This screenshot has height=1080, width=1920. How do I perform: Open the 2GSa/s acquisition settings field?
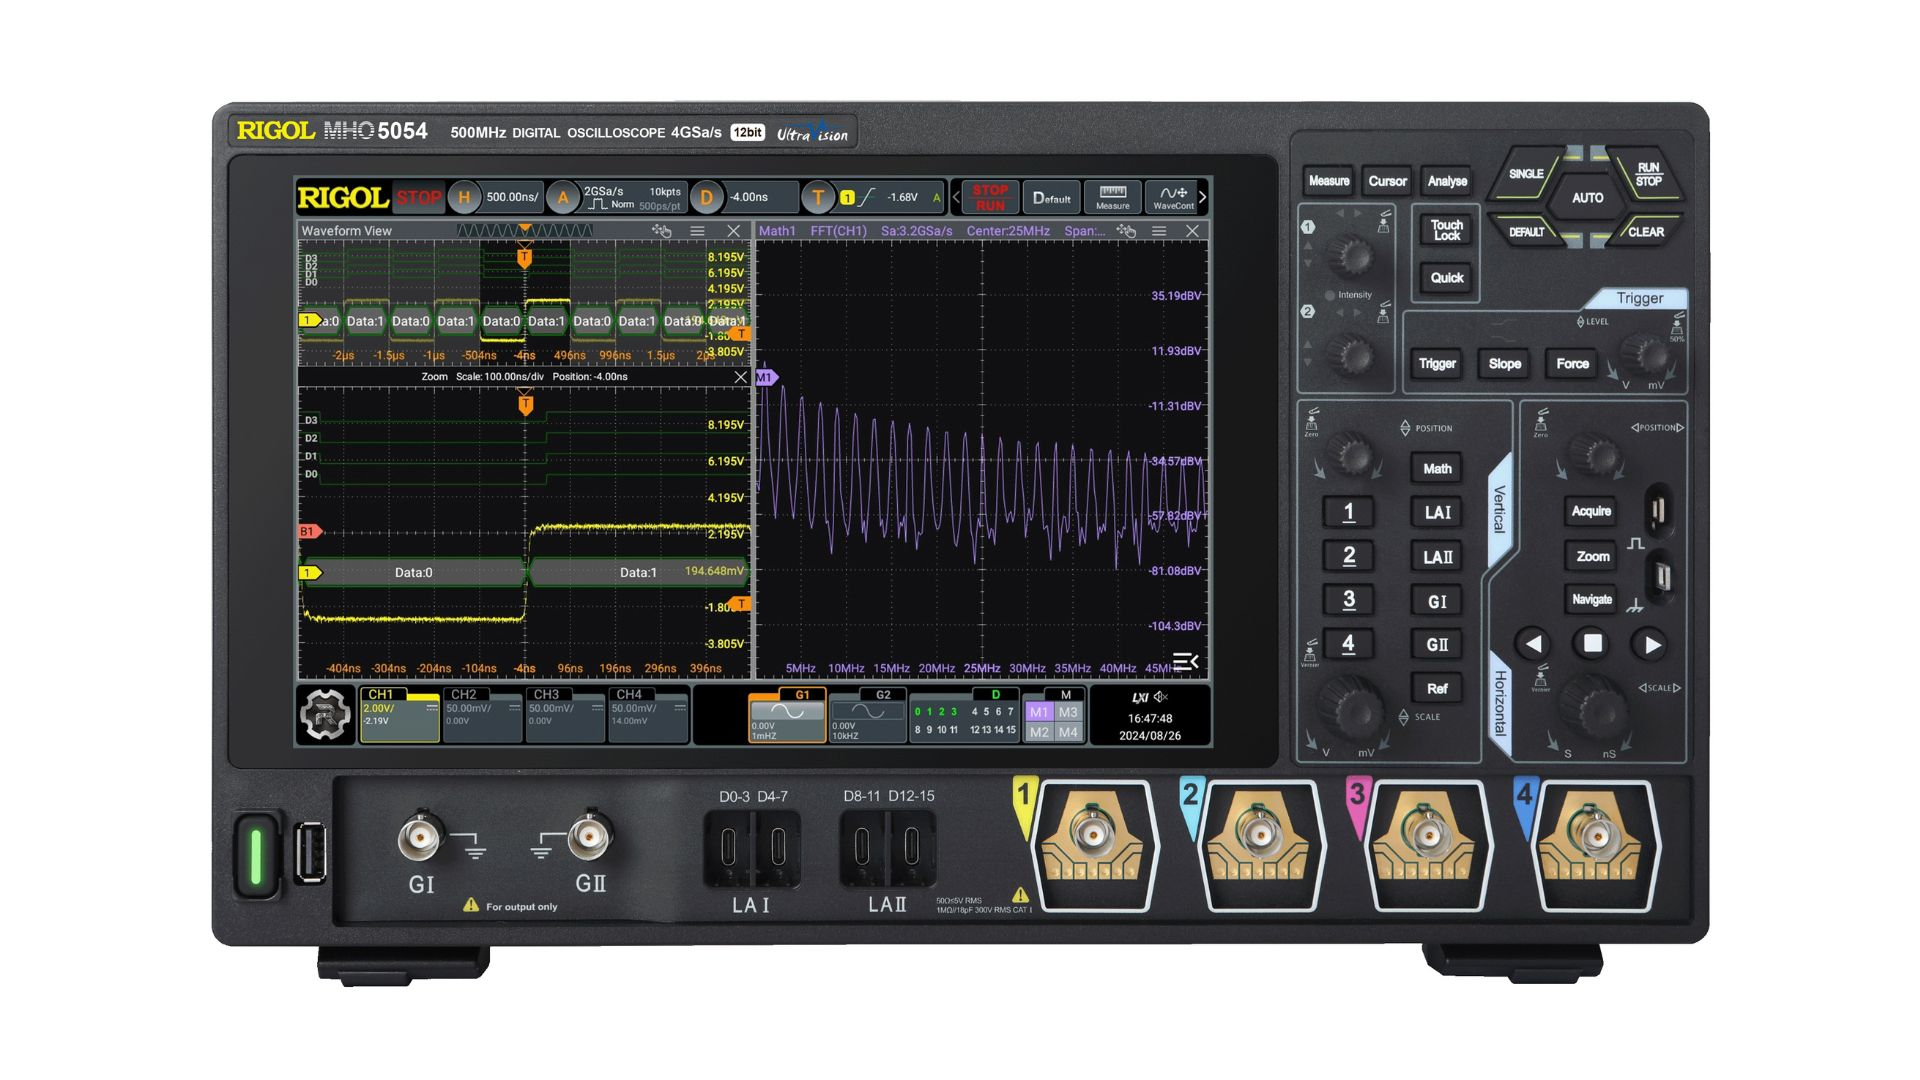pos(633,198)
